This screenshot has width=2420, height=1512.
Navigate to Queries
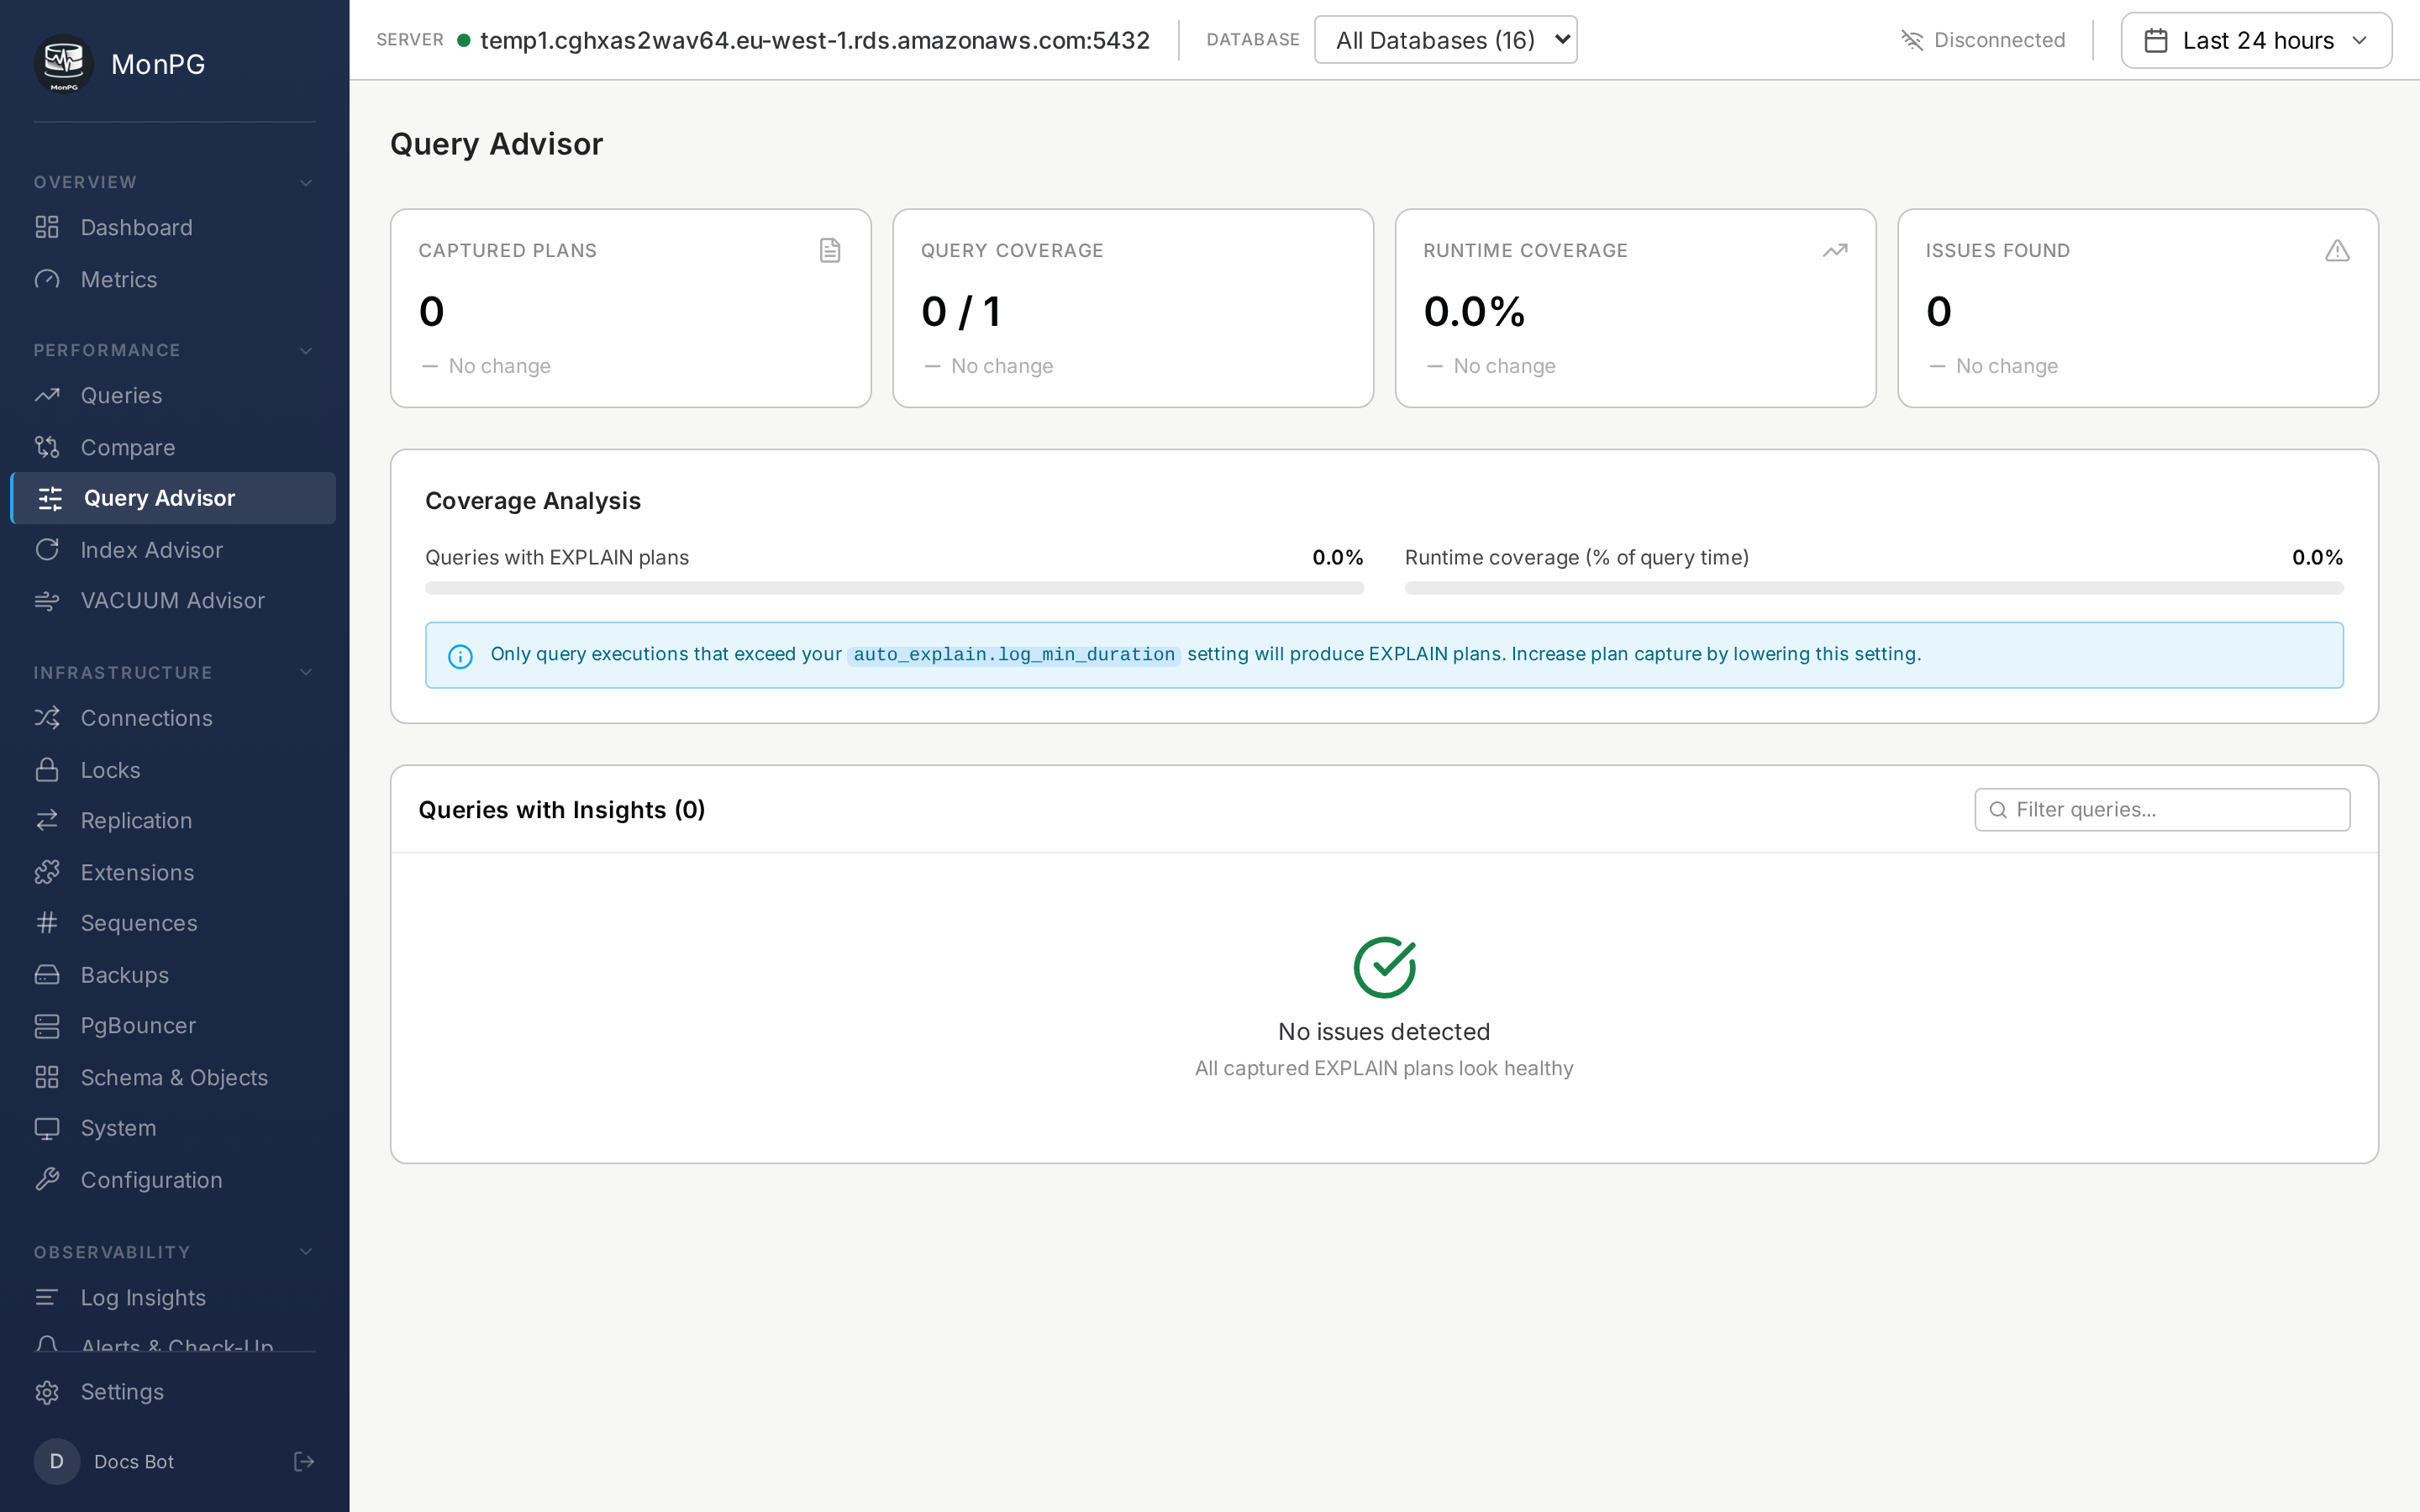[173, 395]
